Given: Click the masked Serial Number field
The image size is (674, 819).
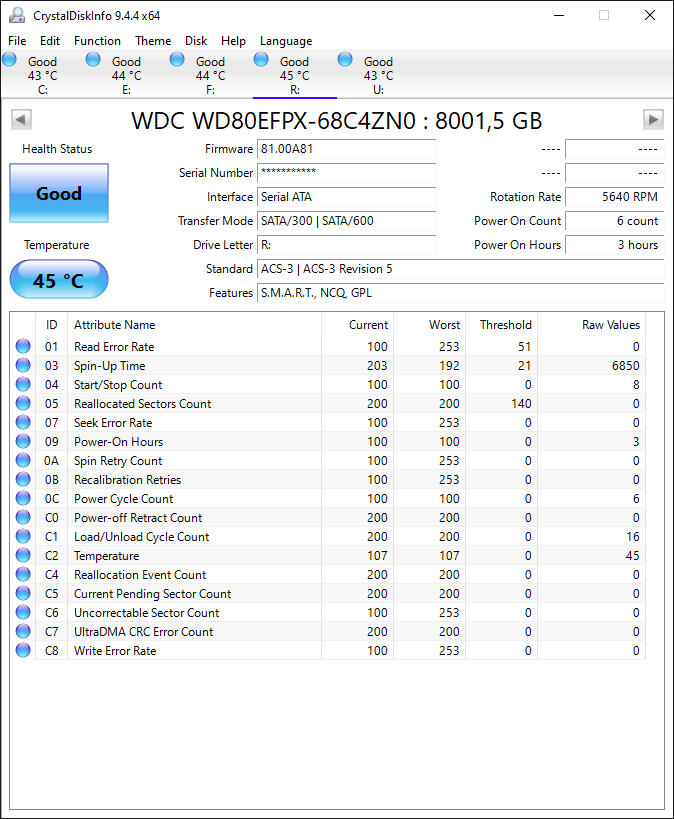Looking at the screenshot, I should [347, 173].
